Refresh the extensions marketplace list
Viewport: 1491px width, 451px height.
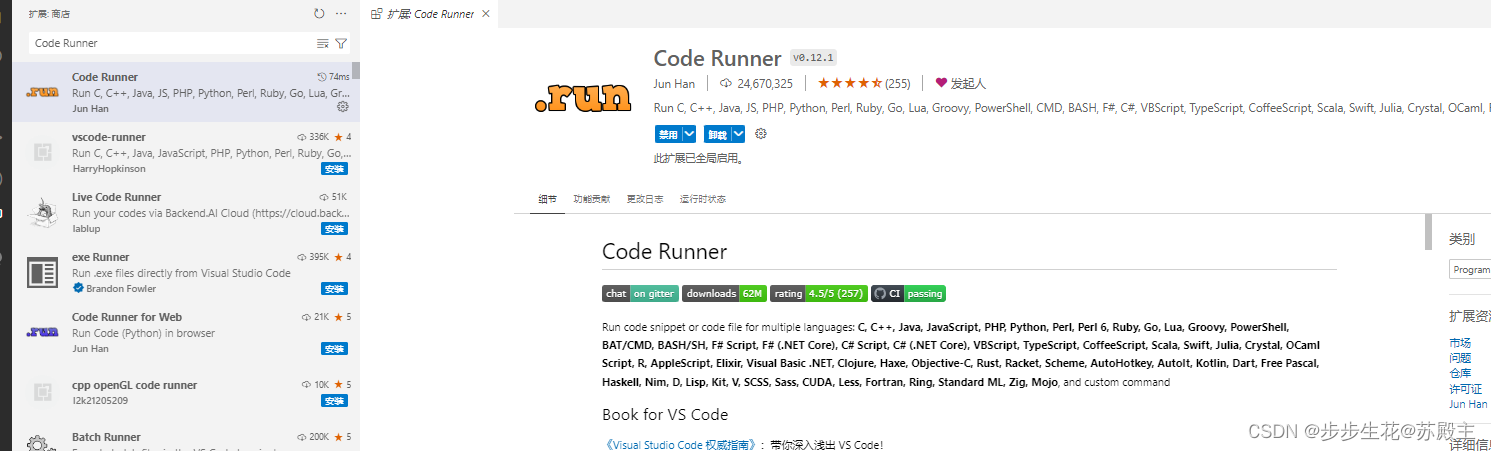tap(319, 14)
